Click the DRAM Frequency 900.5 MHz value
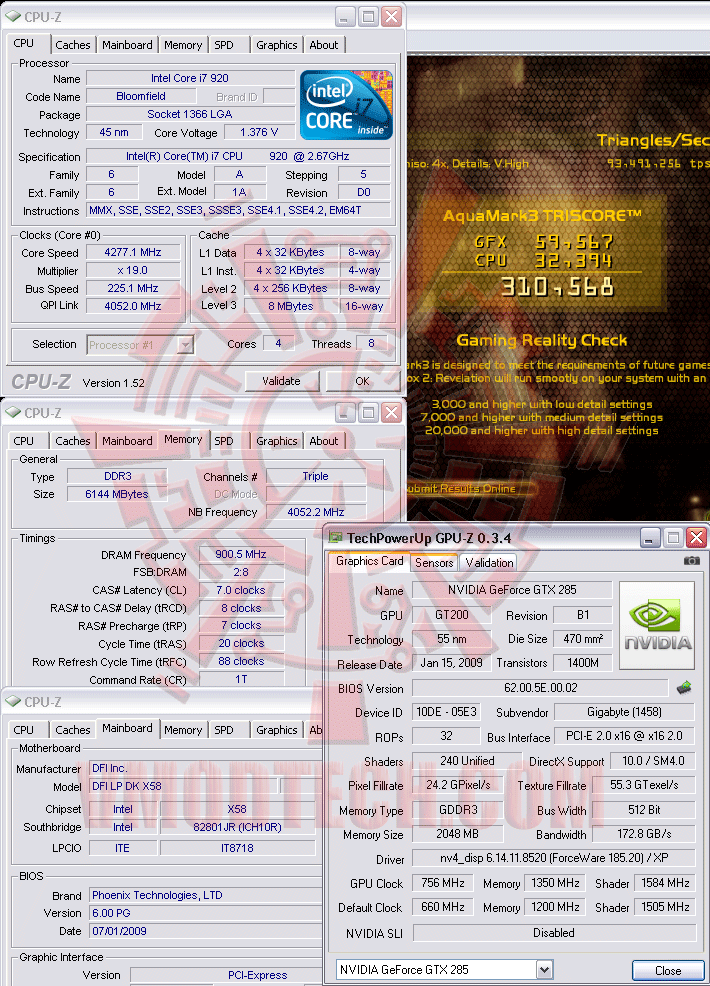Viewport: 710px width, 986px height. pos(241,555)
